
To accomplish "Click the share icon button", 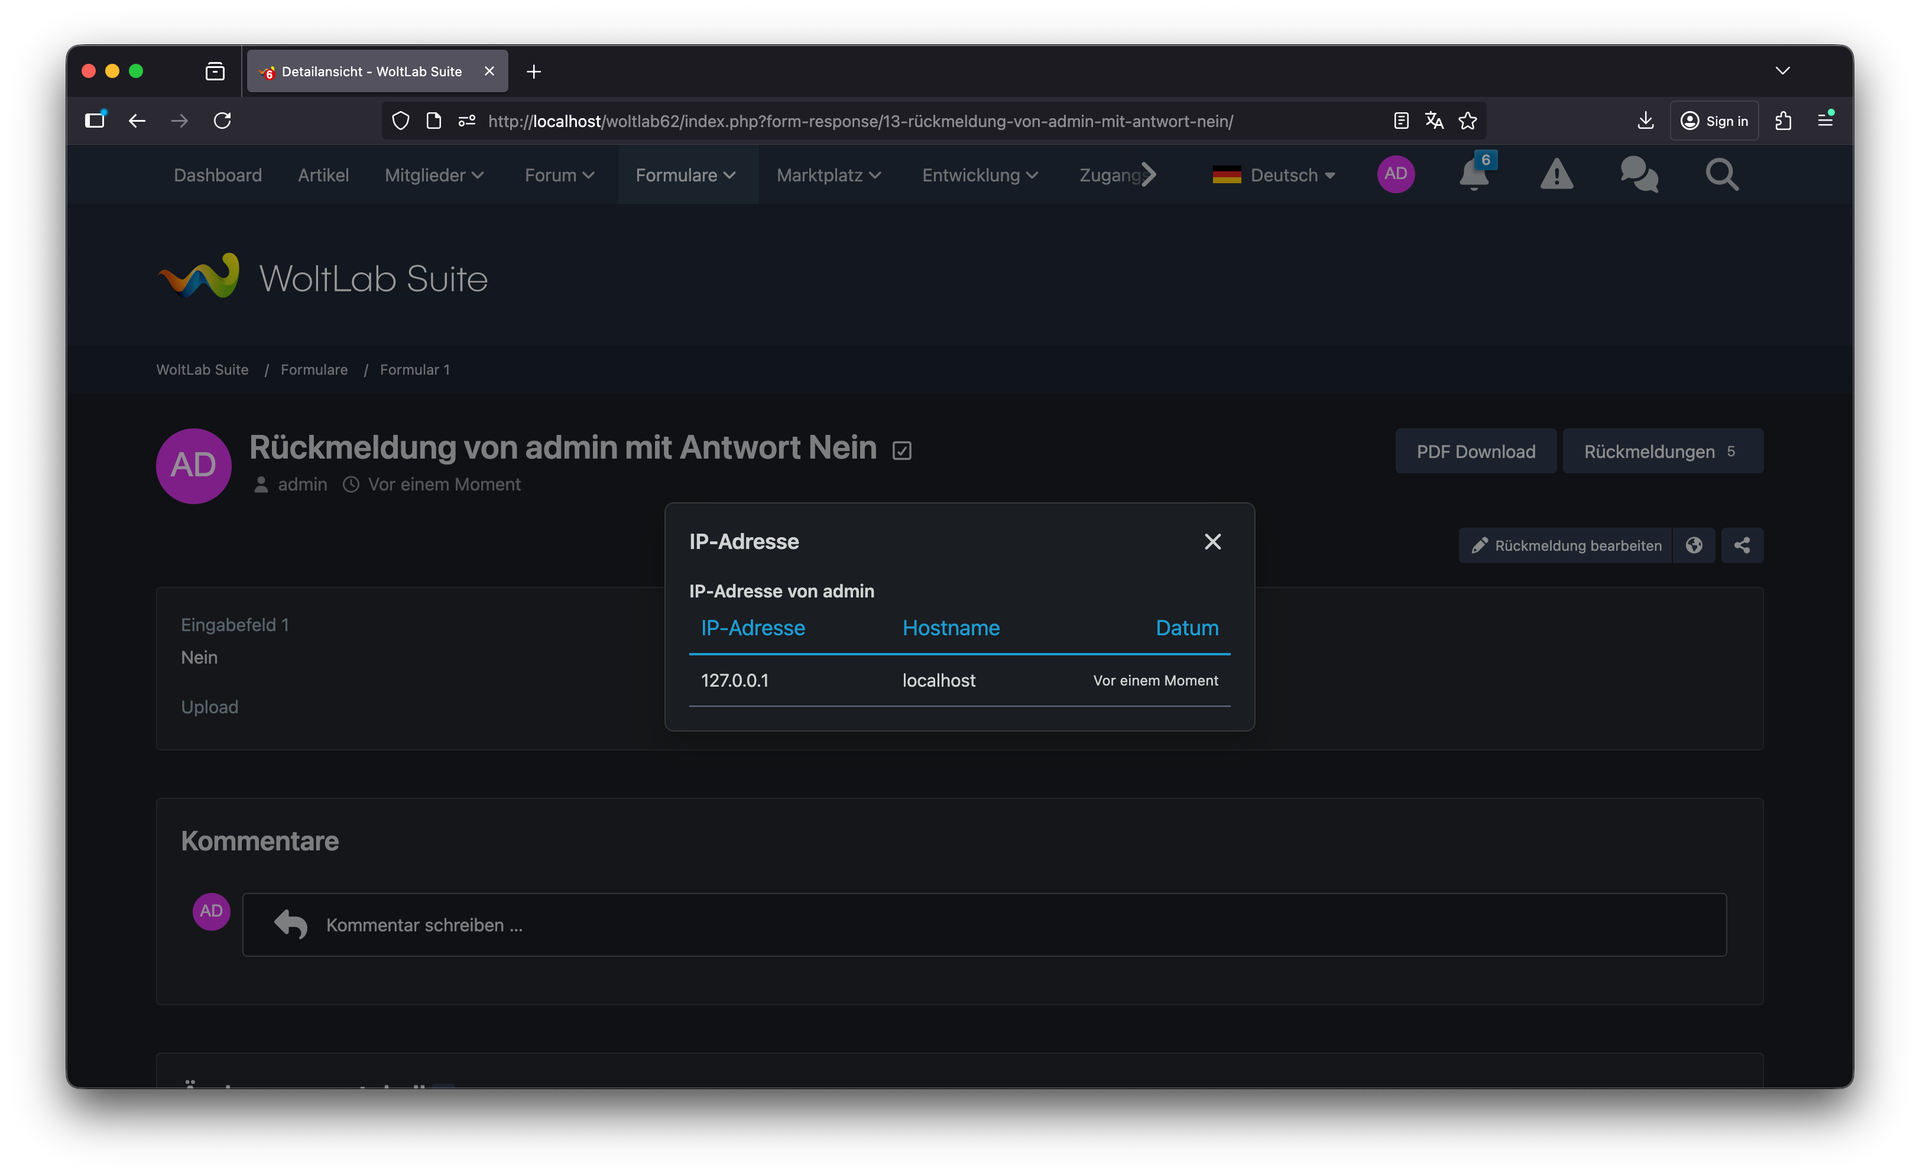I will click(1742, 545).
